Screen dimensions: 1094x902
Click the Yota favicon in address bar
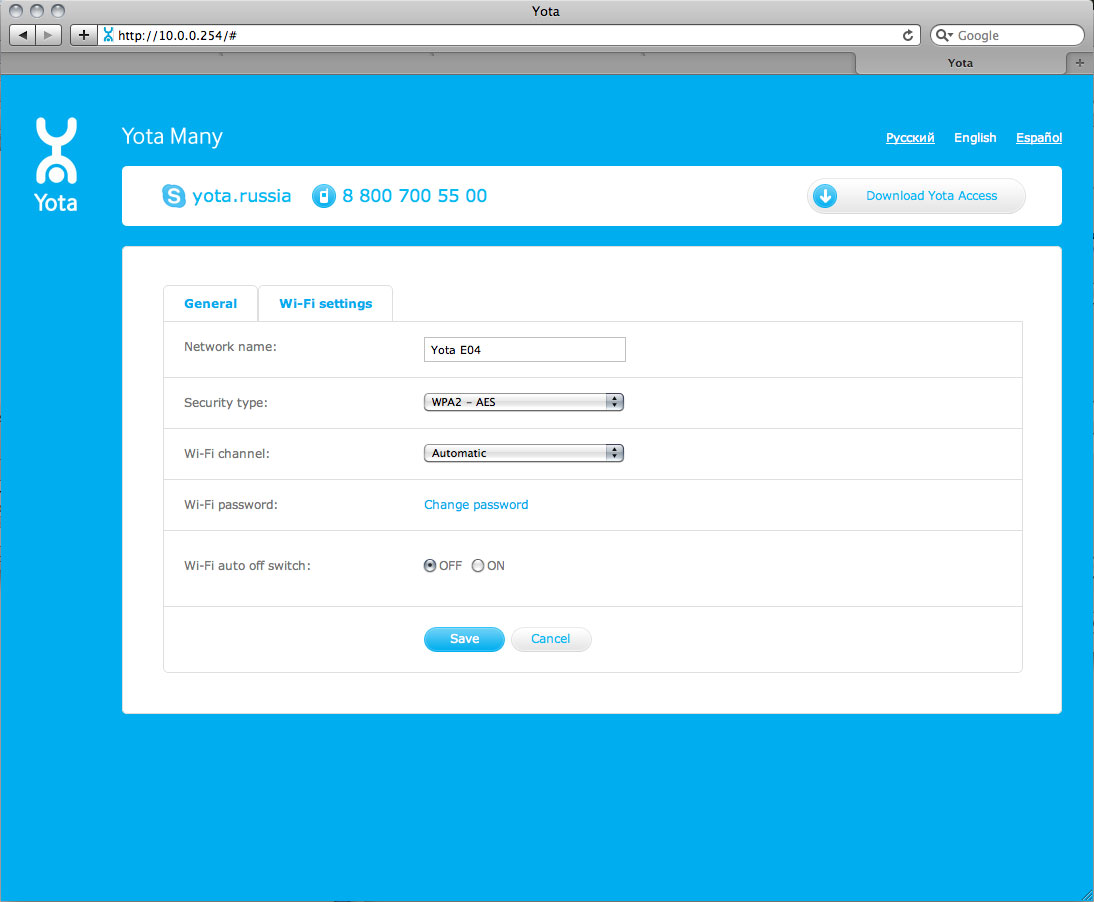[108, 35]
